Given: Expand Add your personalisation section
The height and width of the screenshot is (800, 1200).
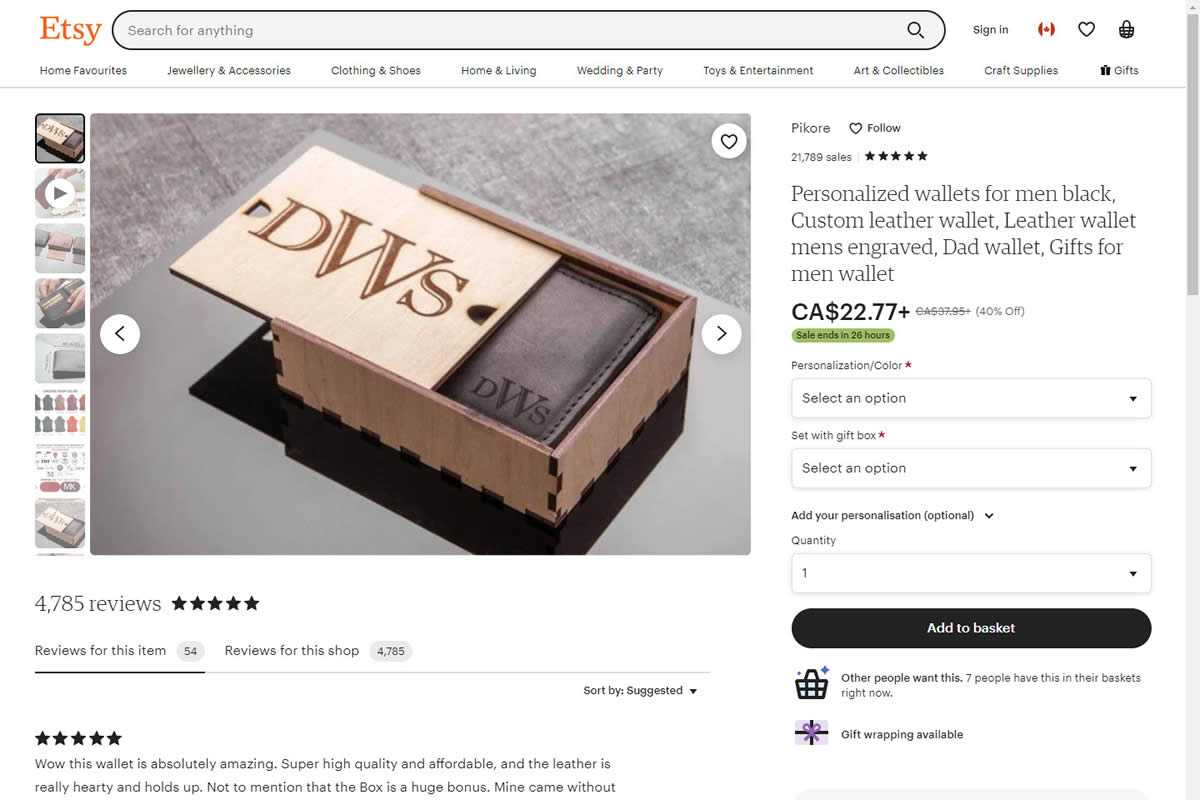Looking at the screenshot, I should (x=893, y=516).
